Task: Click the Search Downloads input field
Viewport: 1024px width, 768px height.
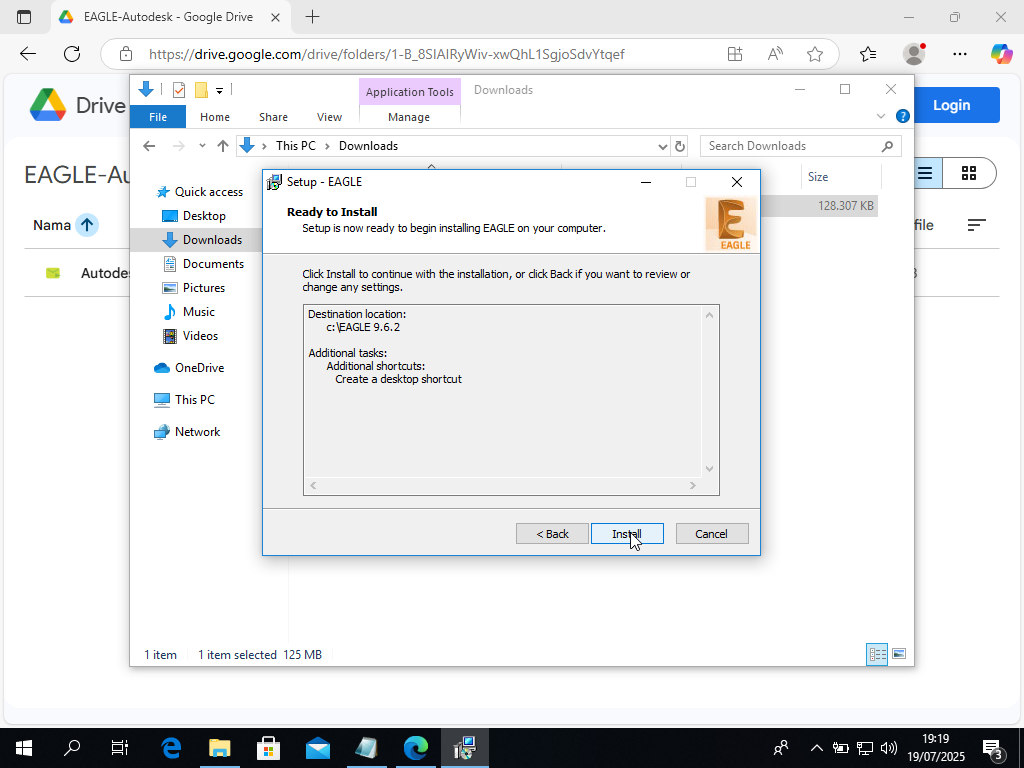Action: coord(790,146)
